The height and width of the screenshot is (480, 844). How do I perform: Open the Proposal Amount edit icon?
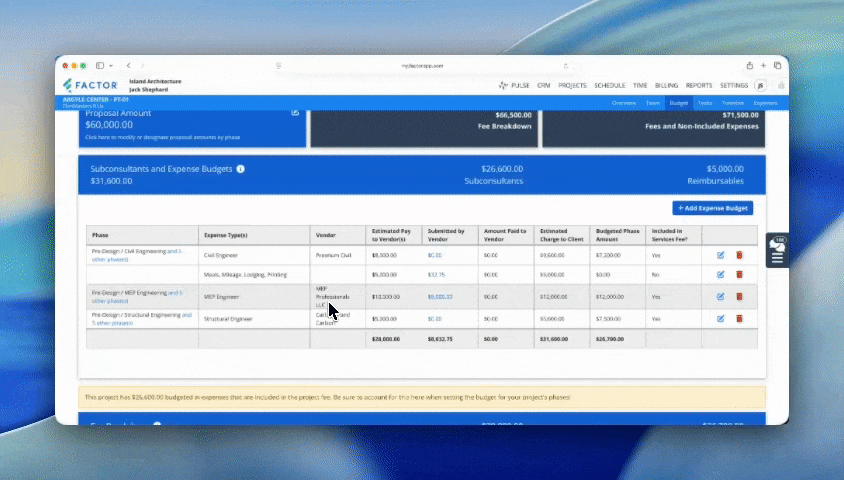(x=295, y=112)
